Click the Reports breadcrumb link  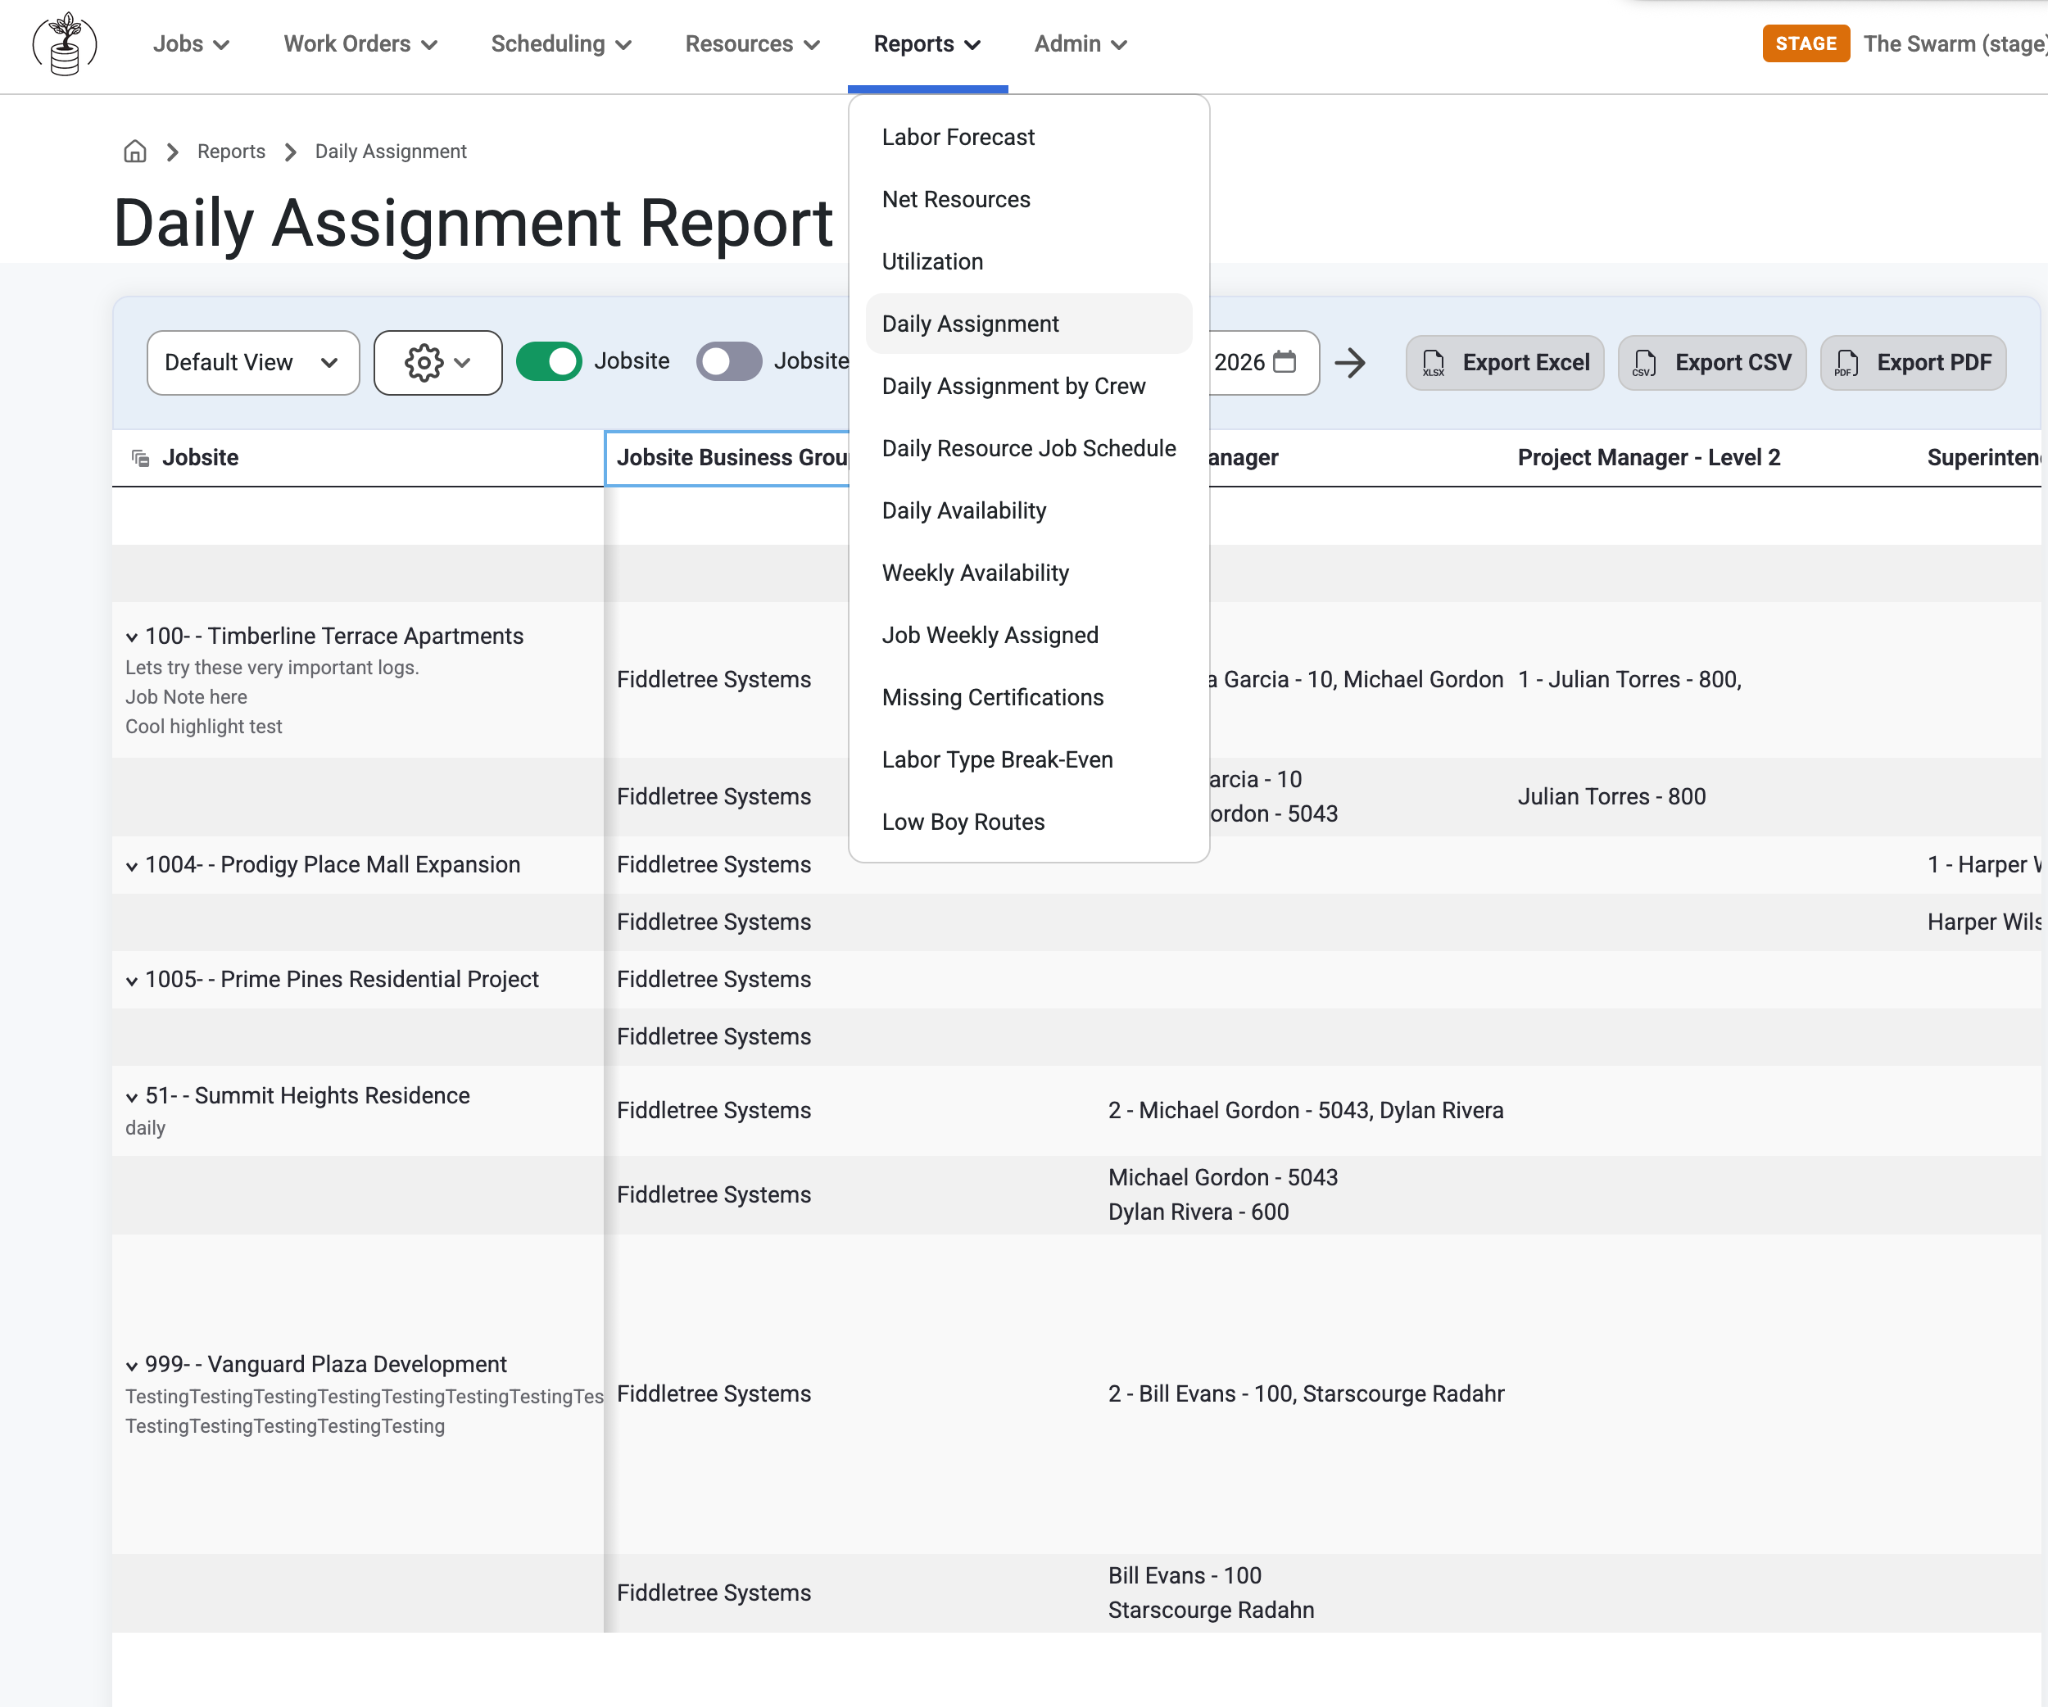(231, 151)
